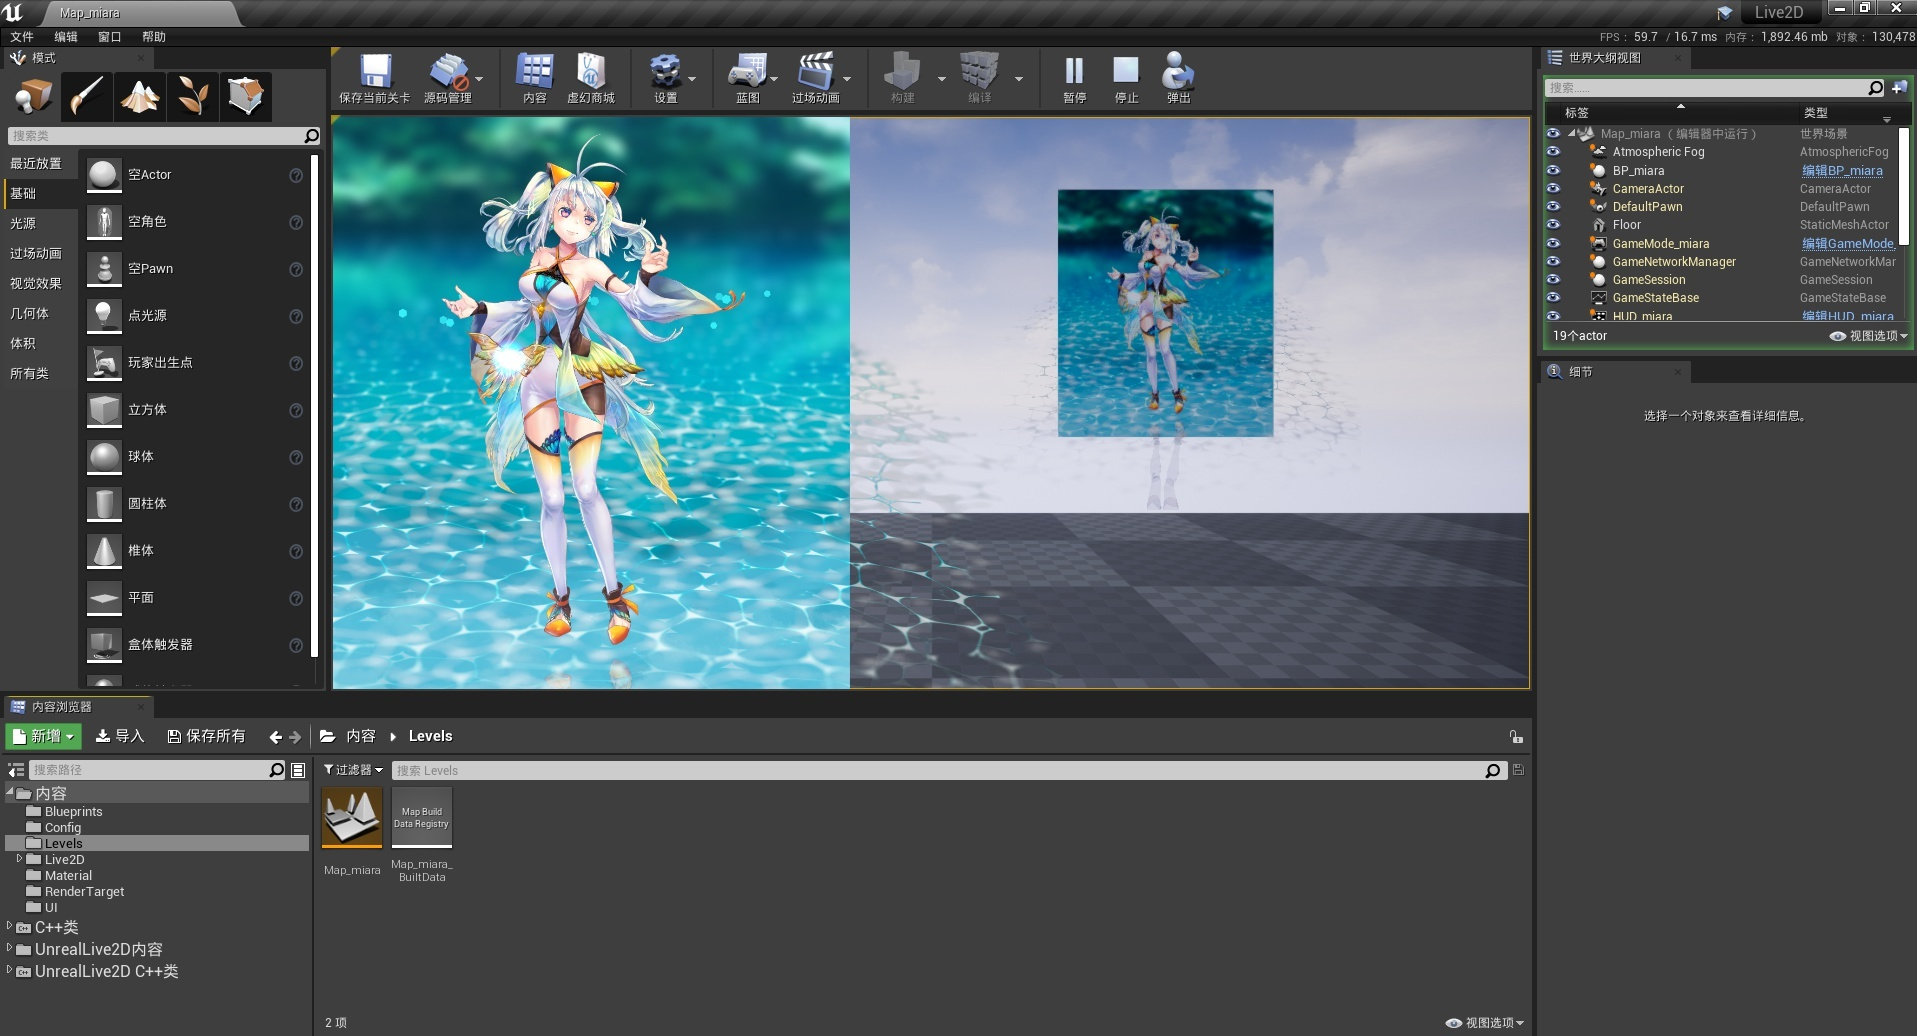Screen dimensions: 1917x1036
Task: Stop the play session
Action: [1126, 71]
